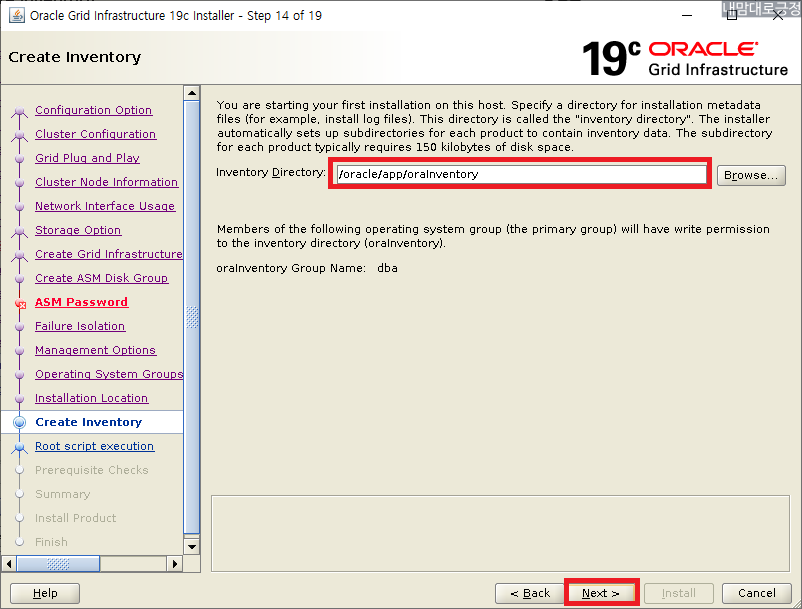Viewport: 802px width, 609px height.
Task: Go to Root script execution step
Action: (x=95, y=446)
